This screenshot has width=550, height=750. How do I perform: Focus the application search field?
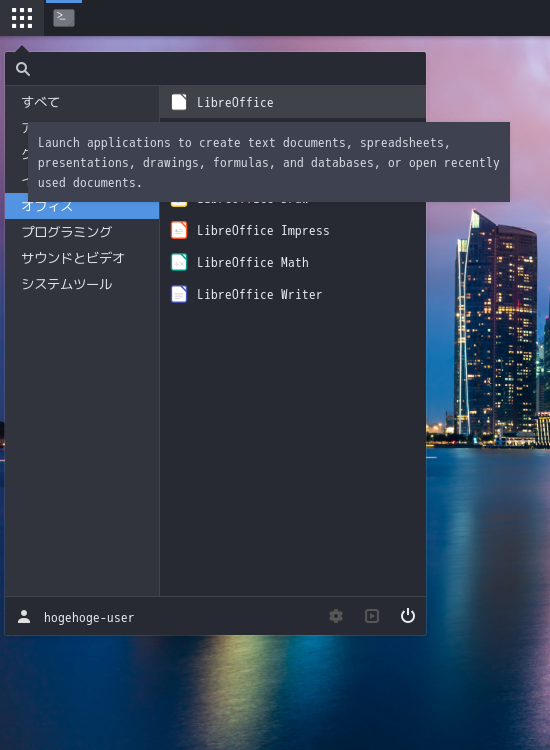(x=215, y=69)
